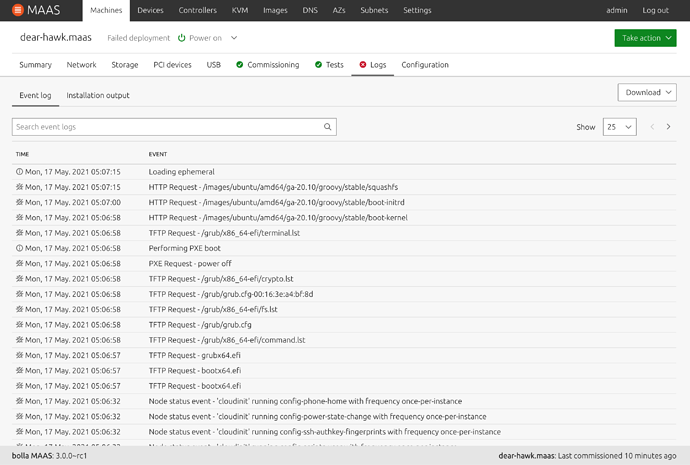Click the green power on icon
The height and width of the screenshot is (465, 690).
(182, 38)
